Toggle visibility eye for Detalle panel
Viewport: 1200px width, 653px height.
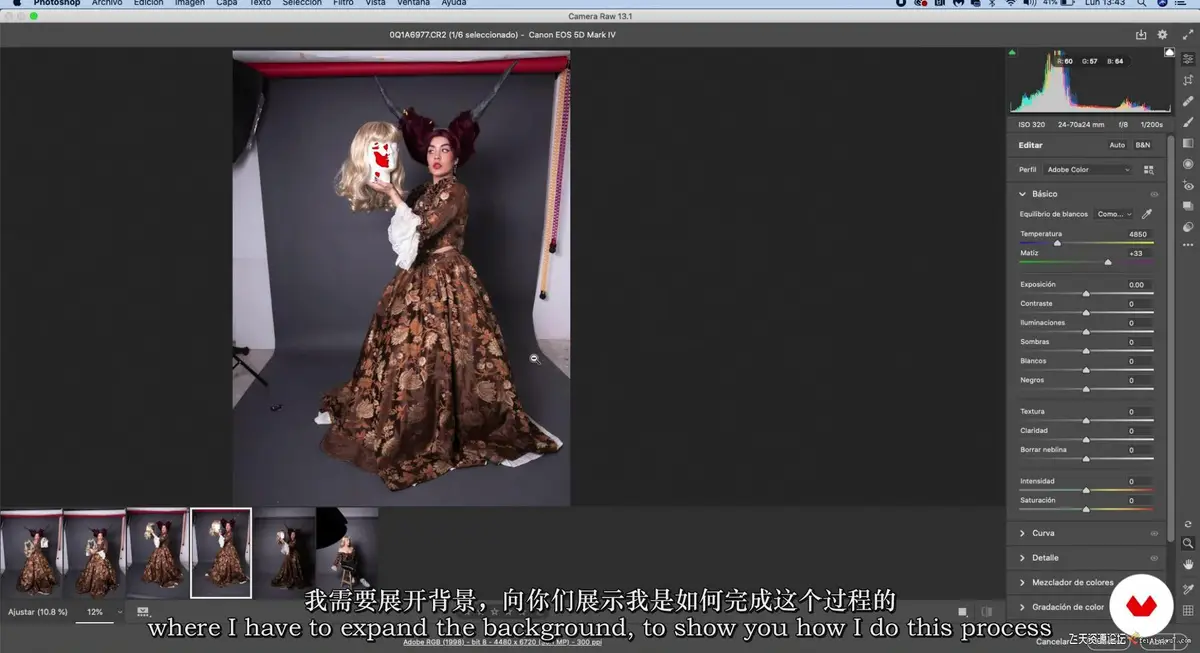tap(1154, 558)
